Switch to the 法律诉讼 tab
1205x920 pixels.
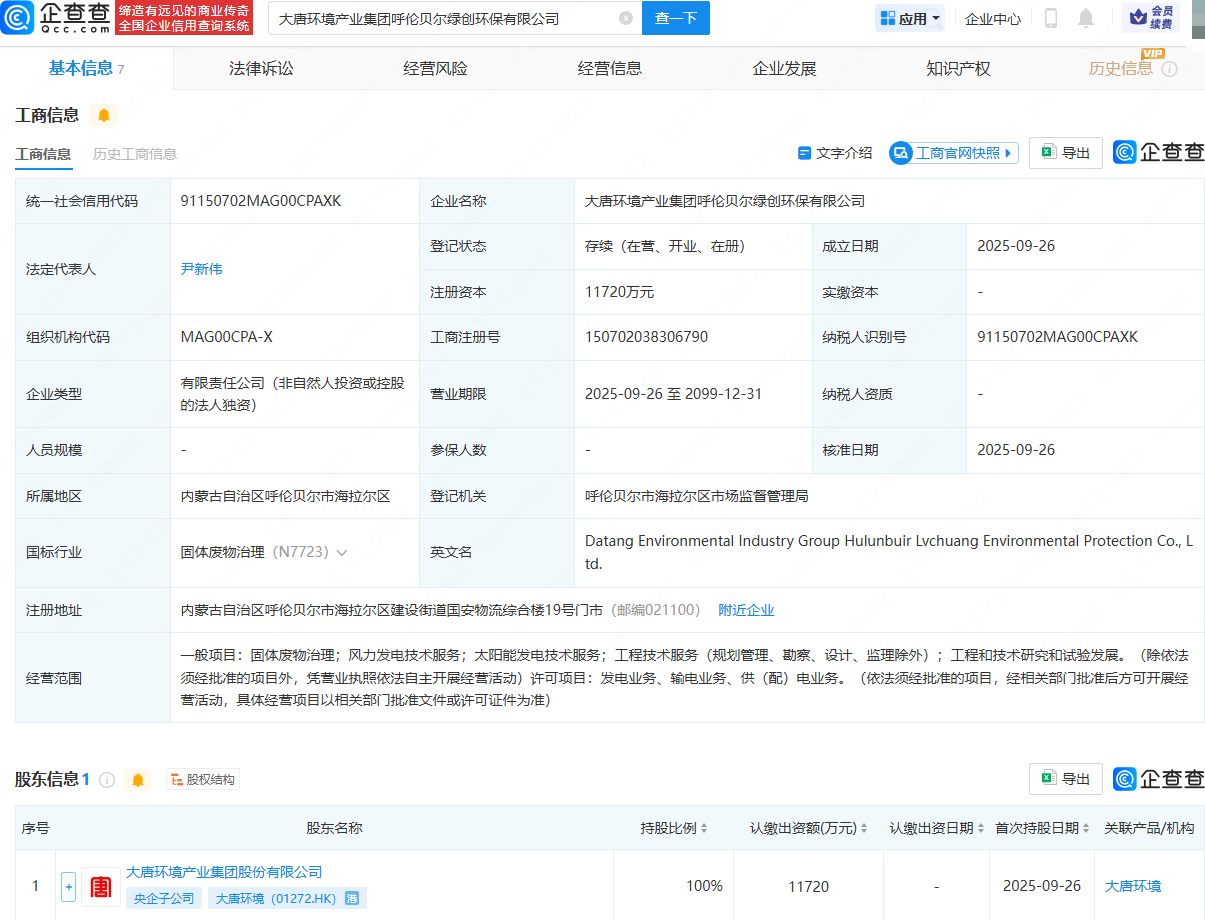[261, 69]
